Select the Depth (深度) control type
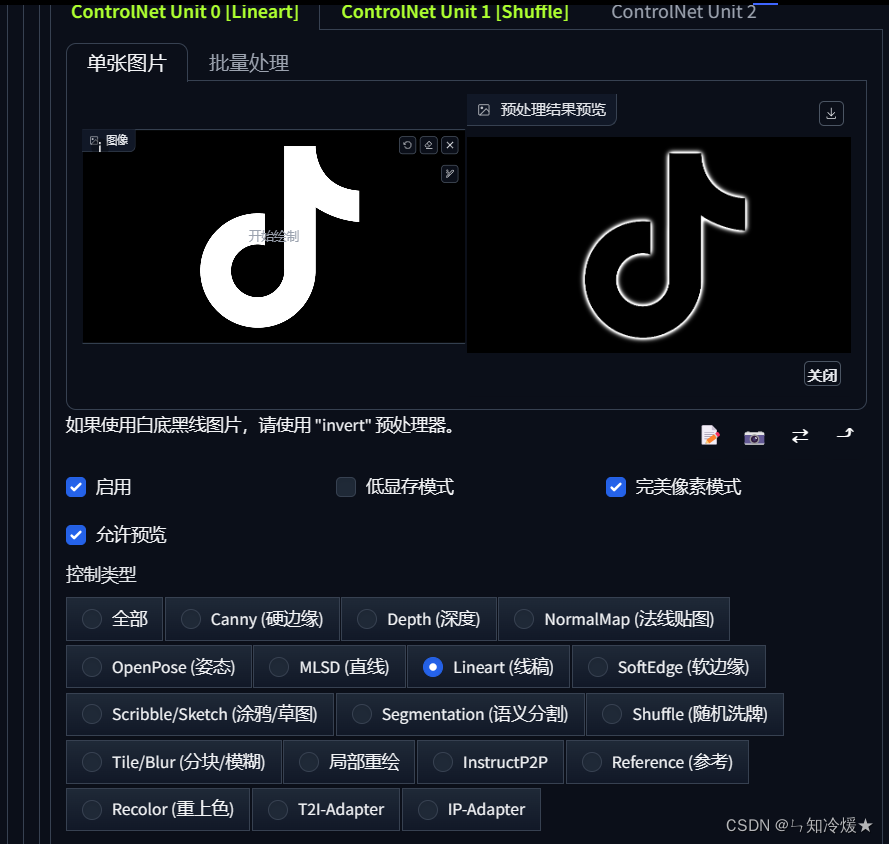 419,619
